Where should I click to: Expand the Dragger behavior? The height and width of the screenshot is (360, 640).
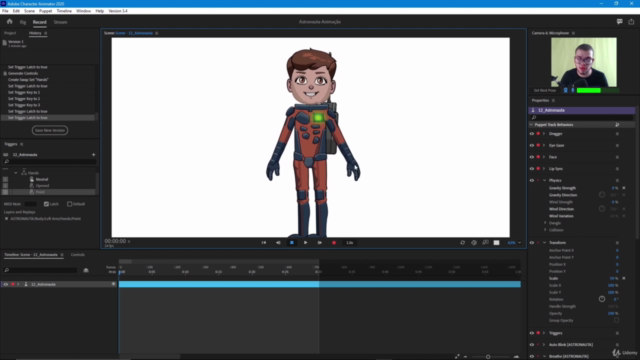[x=544, y=133]
